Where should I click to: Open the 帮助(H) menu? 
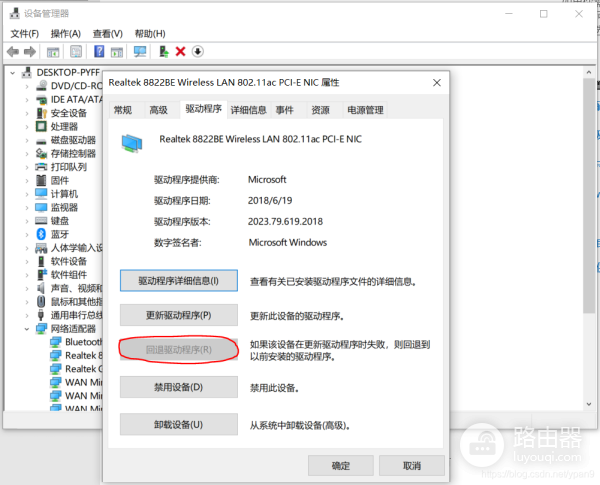tap(150, 34)
